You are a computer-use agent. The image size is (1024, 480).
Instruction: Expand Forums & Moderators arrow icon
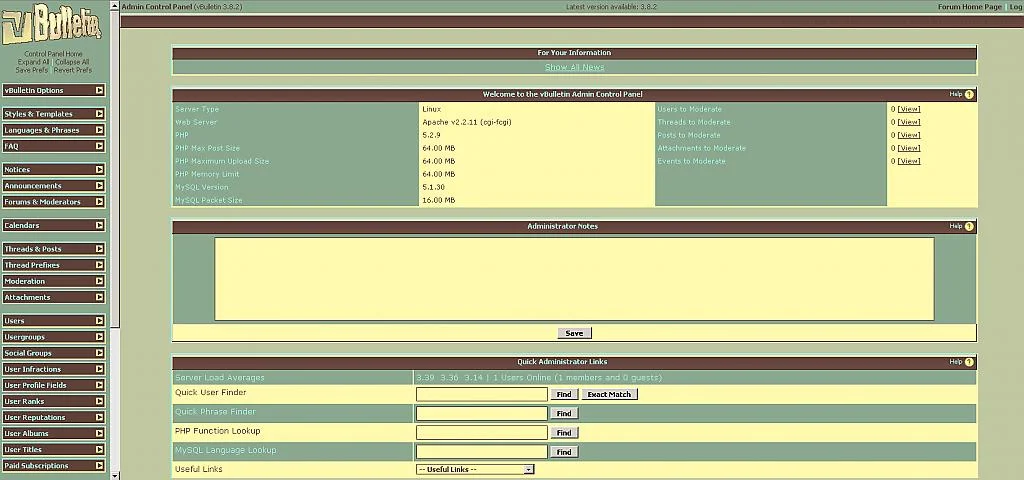point(99,202)
